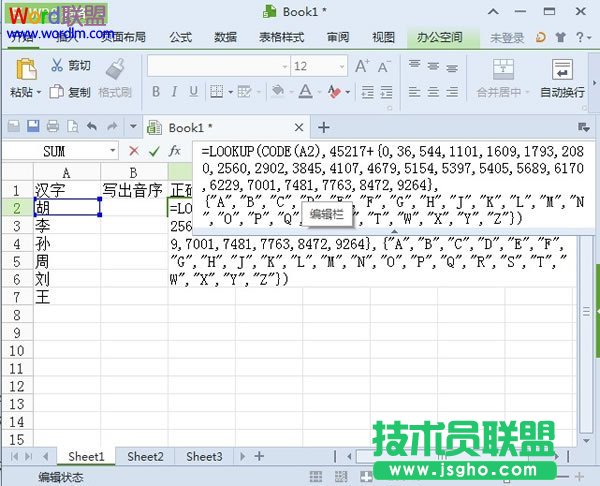Click the Save disk icon
The image size is (600, 486).
tap(33, 126)
